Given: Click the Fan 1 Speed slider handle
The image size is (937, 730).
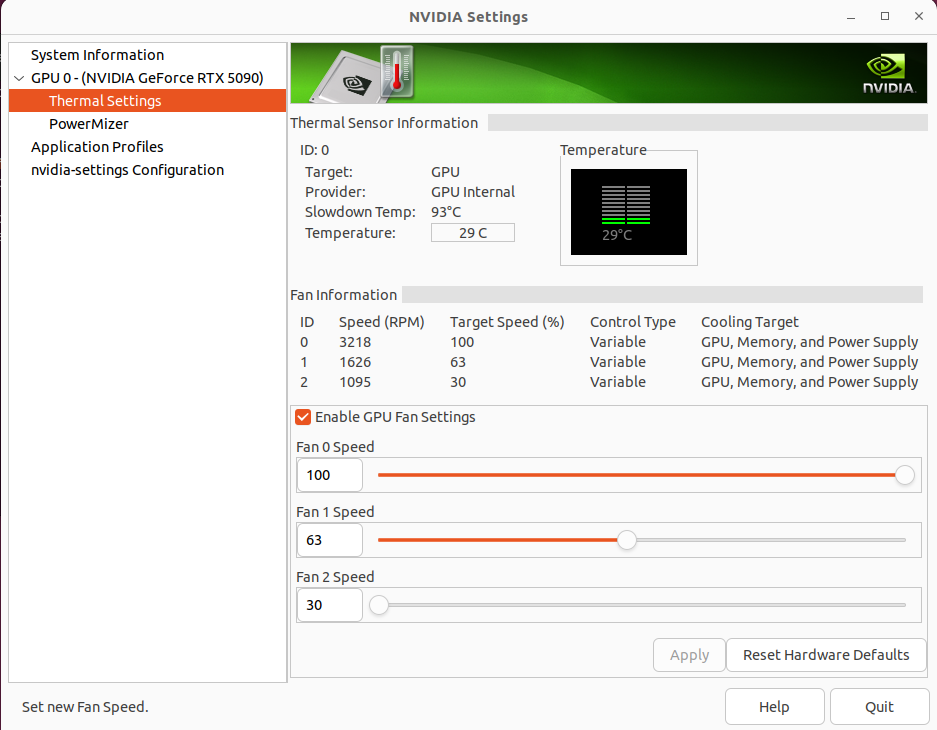Looking at the screenshot, I should [x=626, y=540].
